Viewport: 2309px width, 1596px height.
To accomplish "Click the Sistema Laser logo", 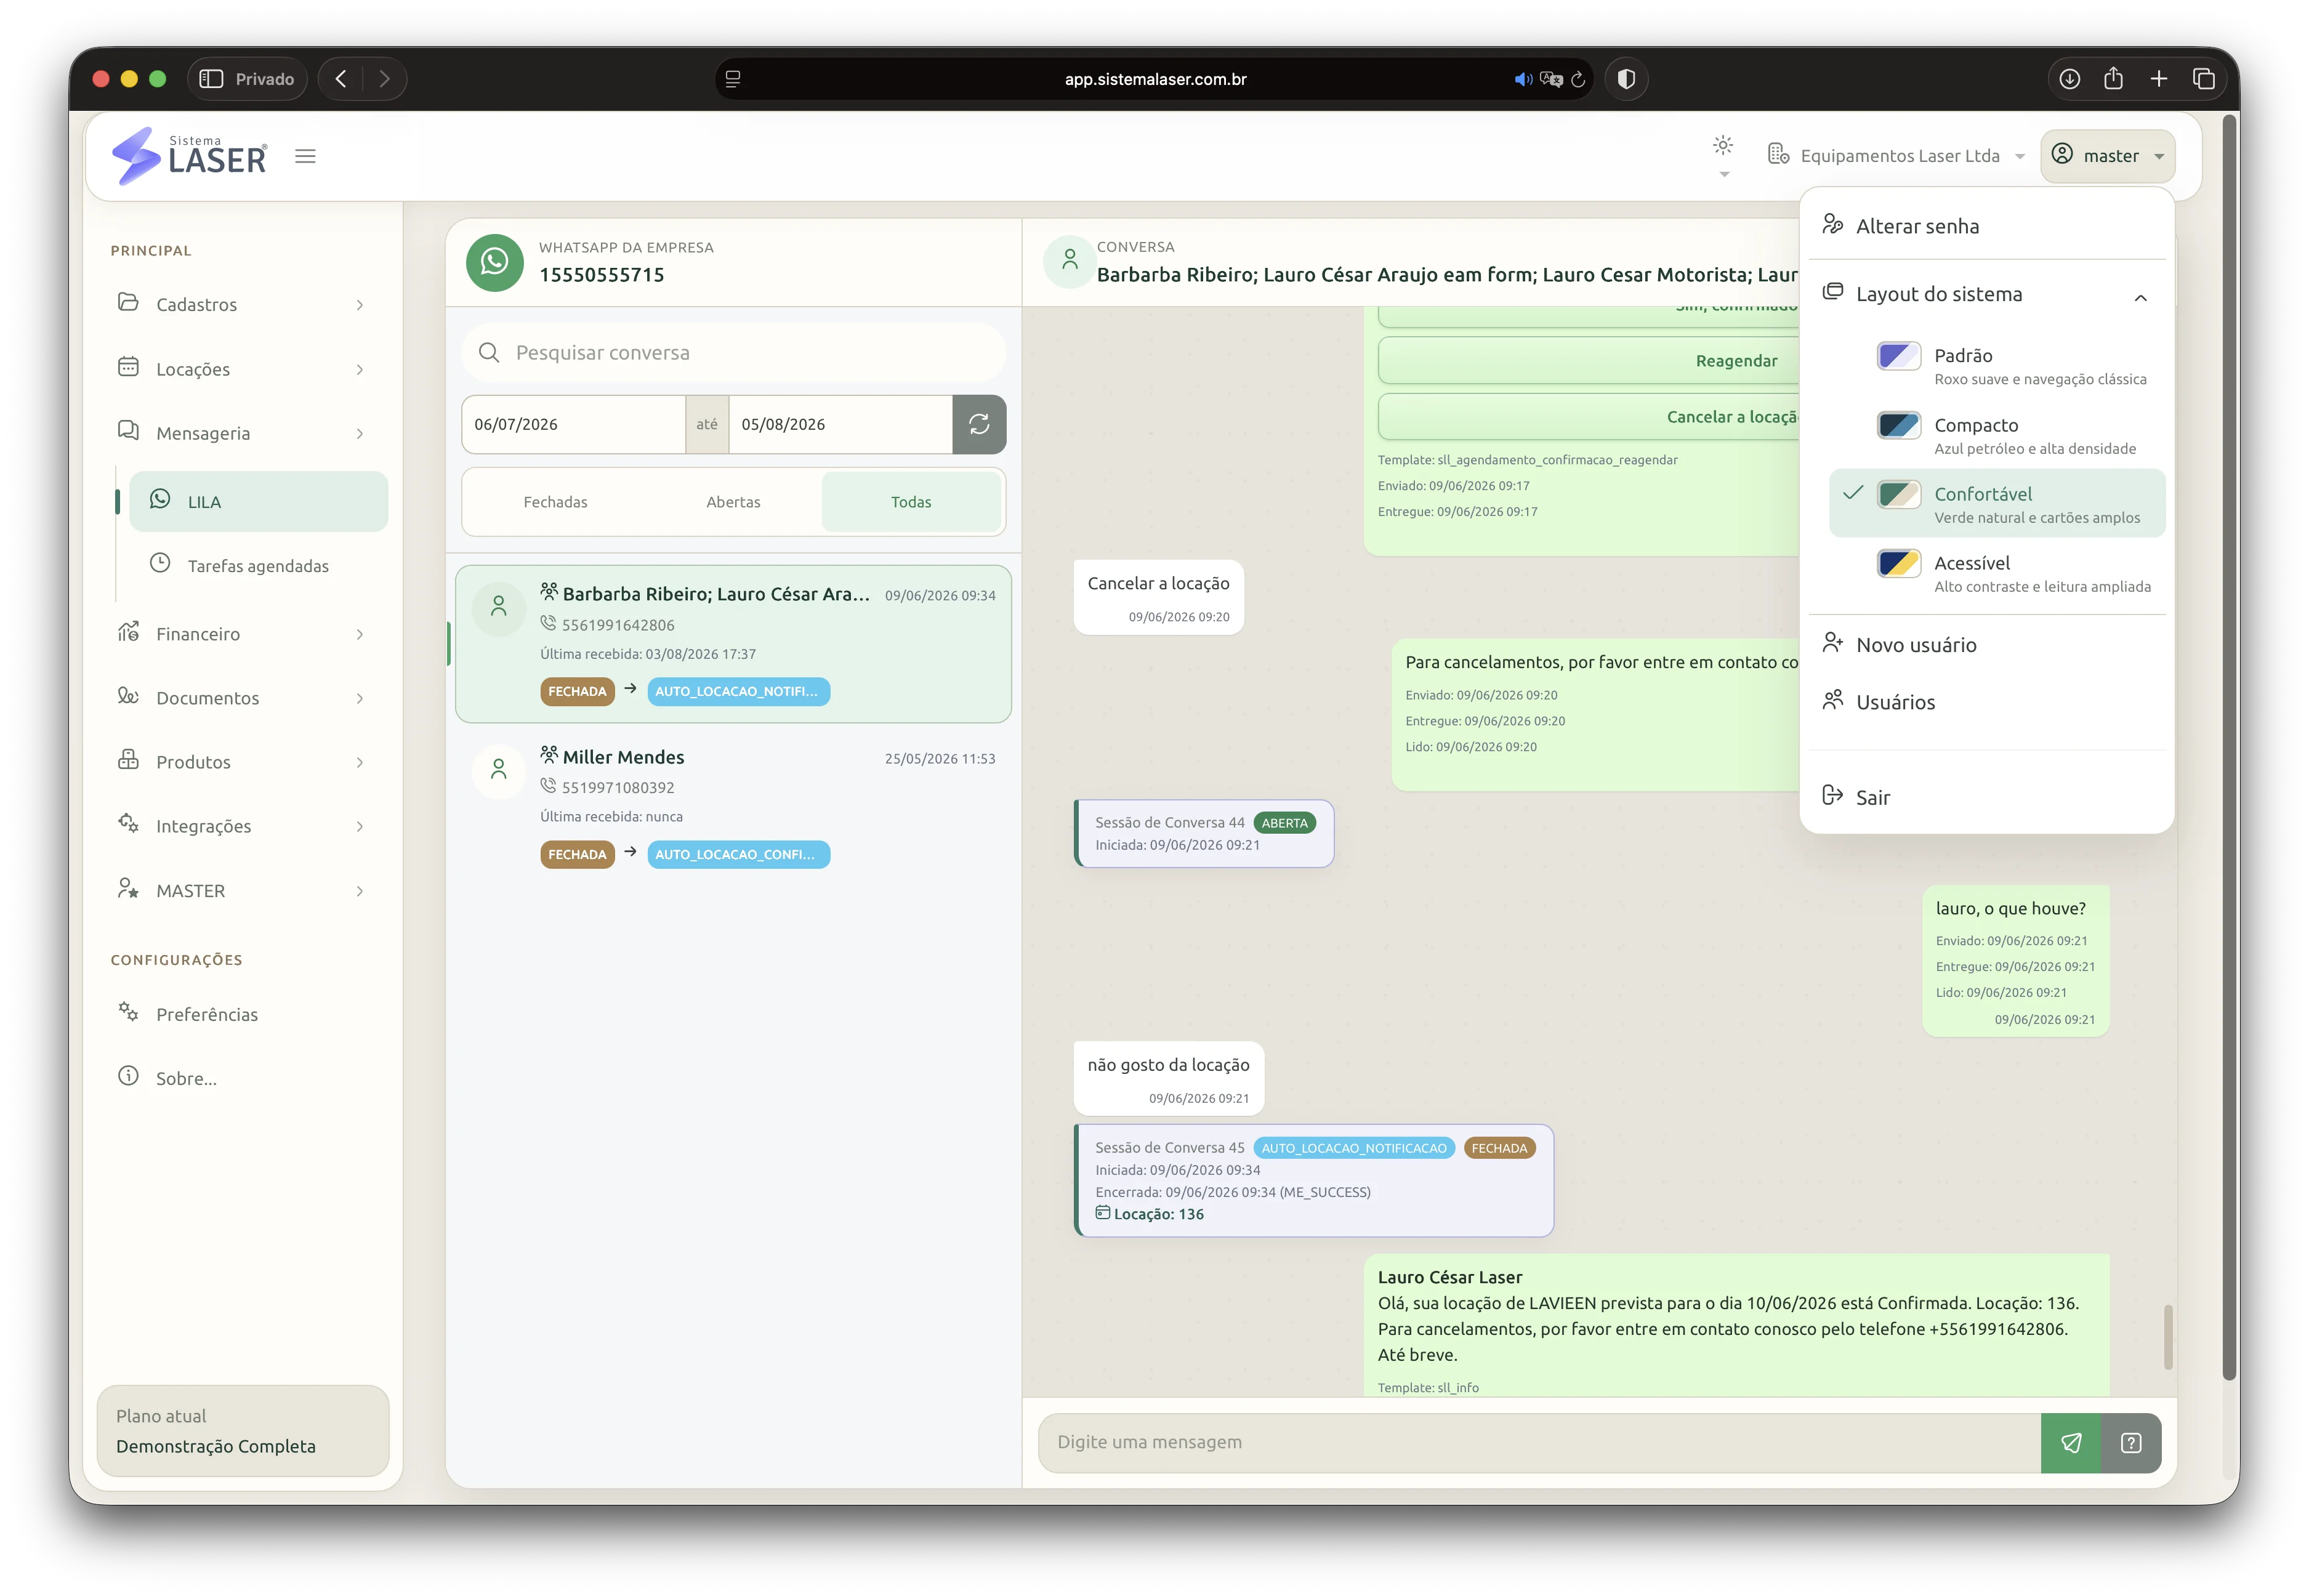I will click(x=189, y=156).
